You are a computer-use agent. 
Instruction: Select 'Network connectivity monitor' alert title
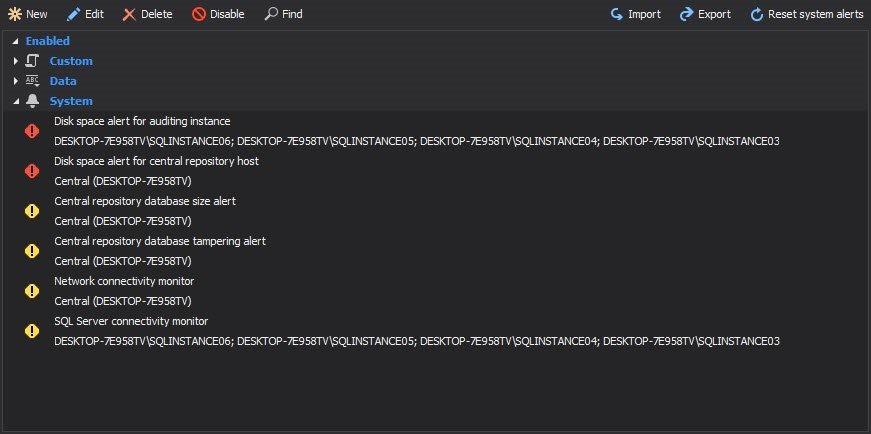click(x=124, y=281)
